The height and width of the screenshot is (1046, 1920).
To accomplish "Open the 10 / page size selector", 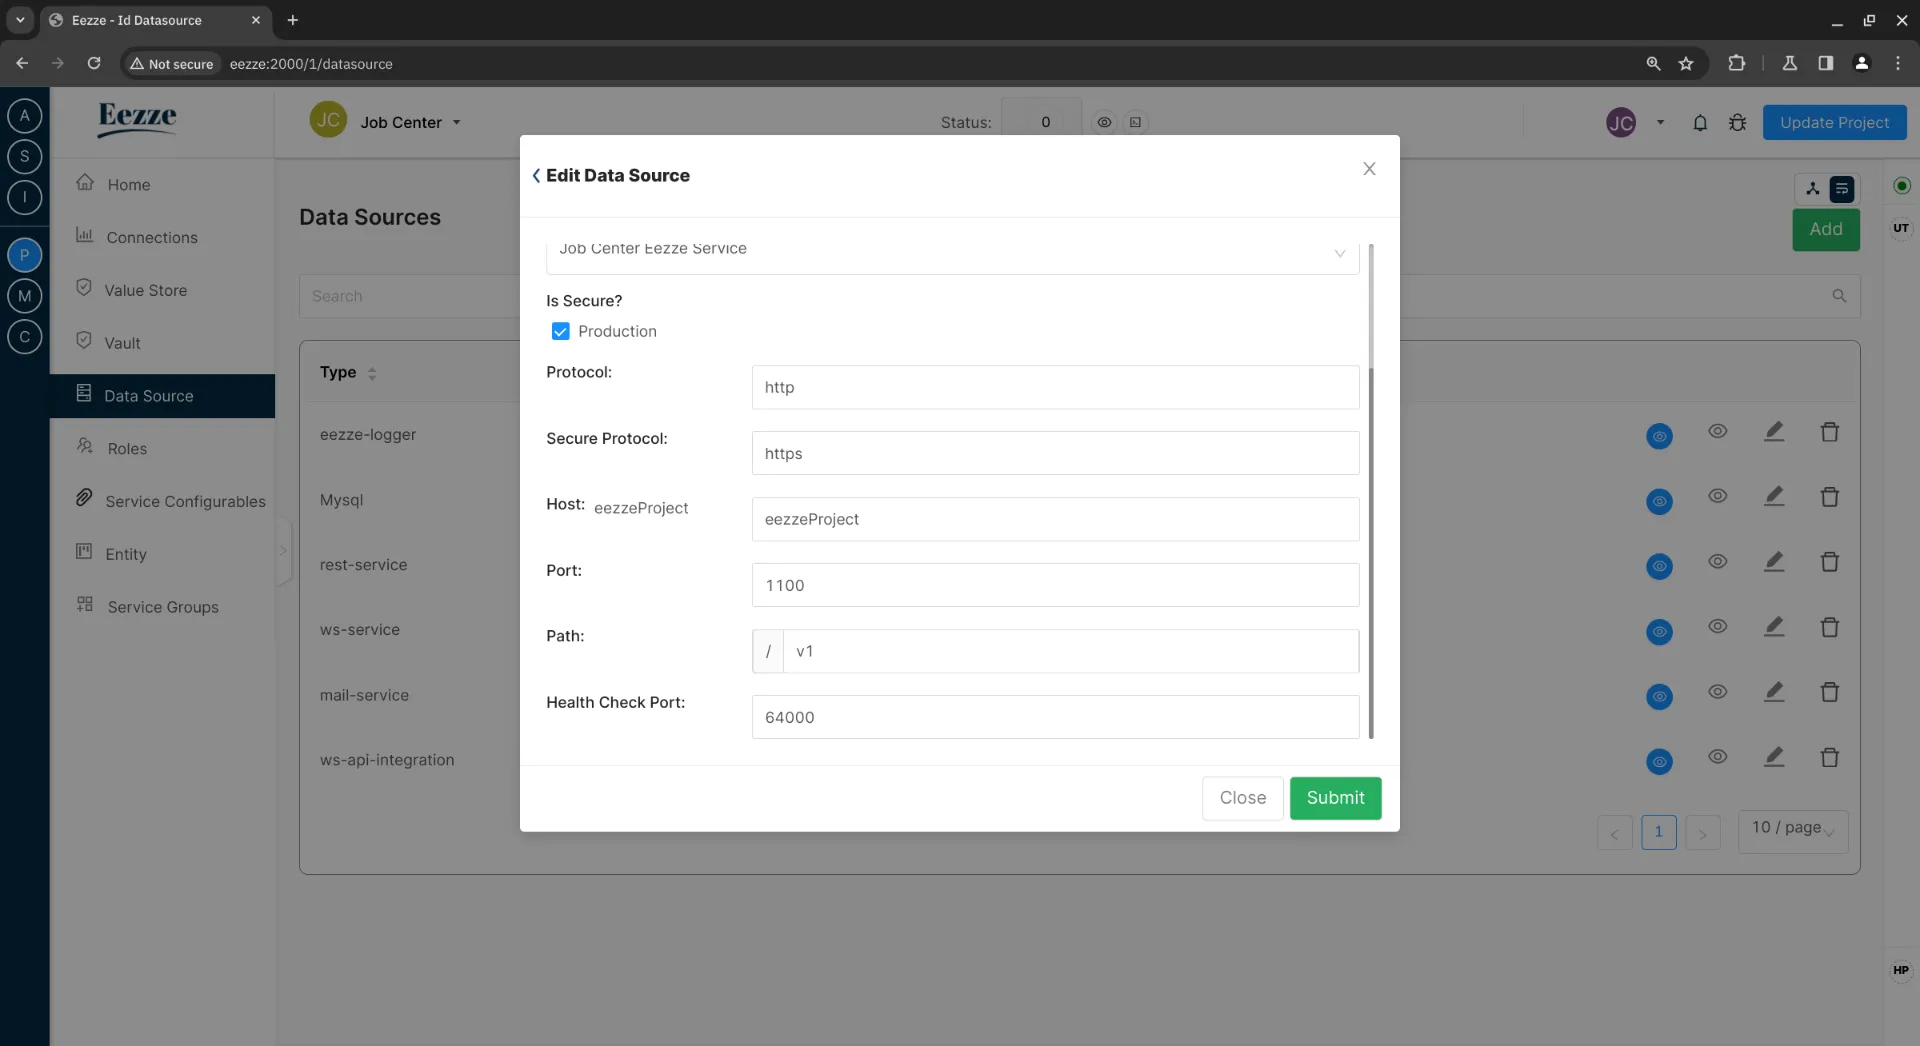I will coord(1791,831).
